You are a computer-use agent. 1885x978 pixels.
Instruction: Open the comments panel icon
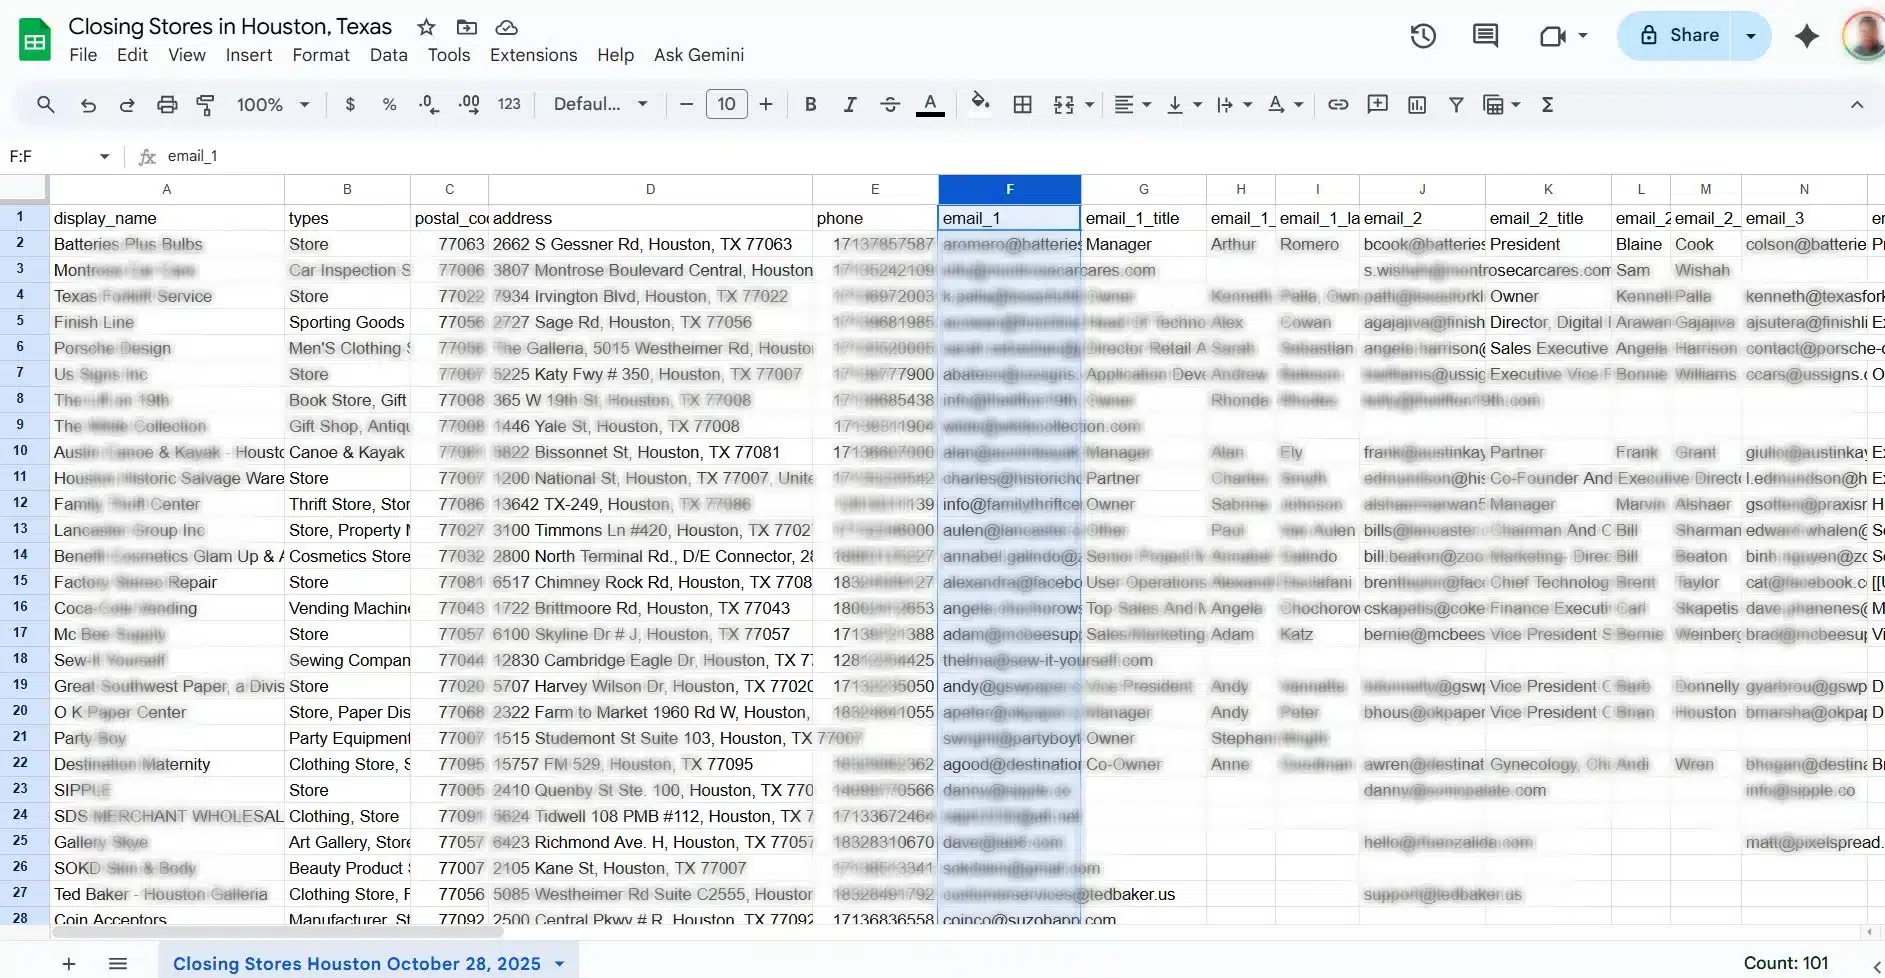(x=1485, y=36)
